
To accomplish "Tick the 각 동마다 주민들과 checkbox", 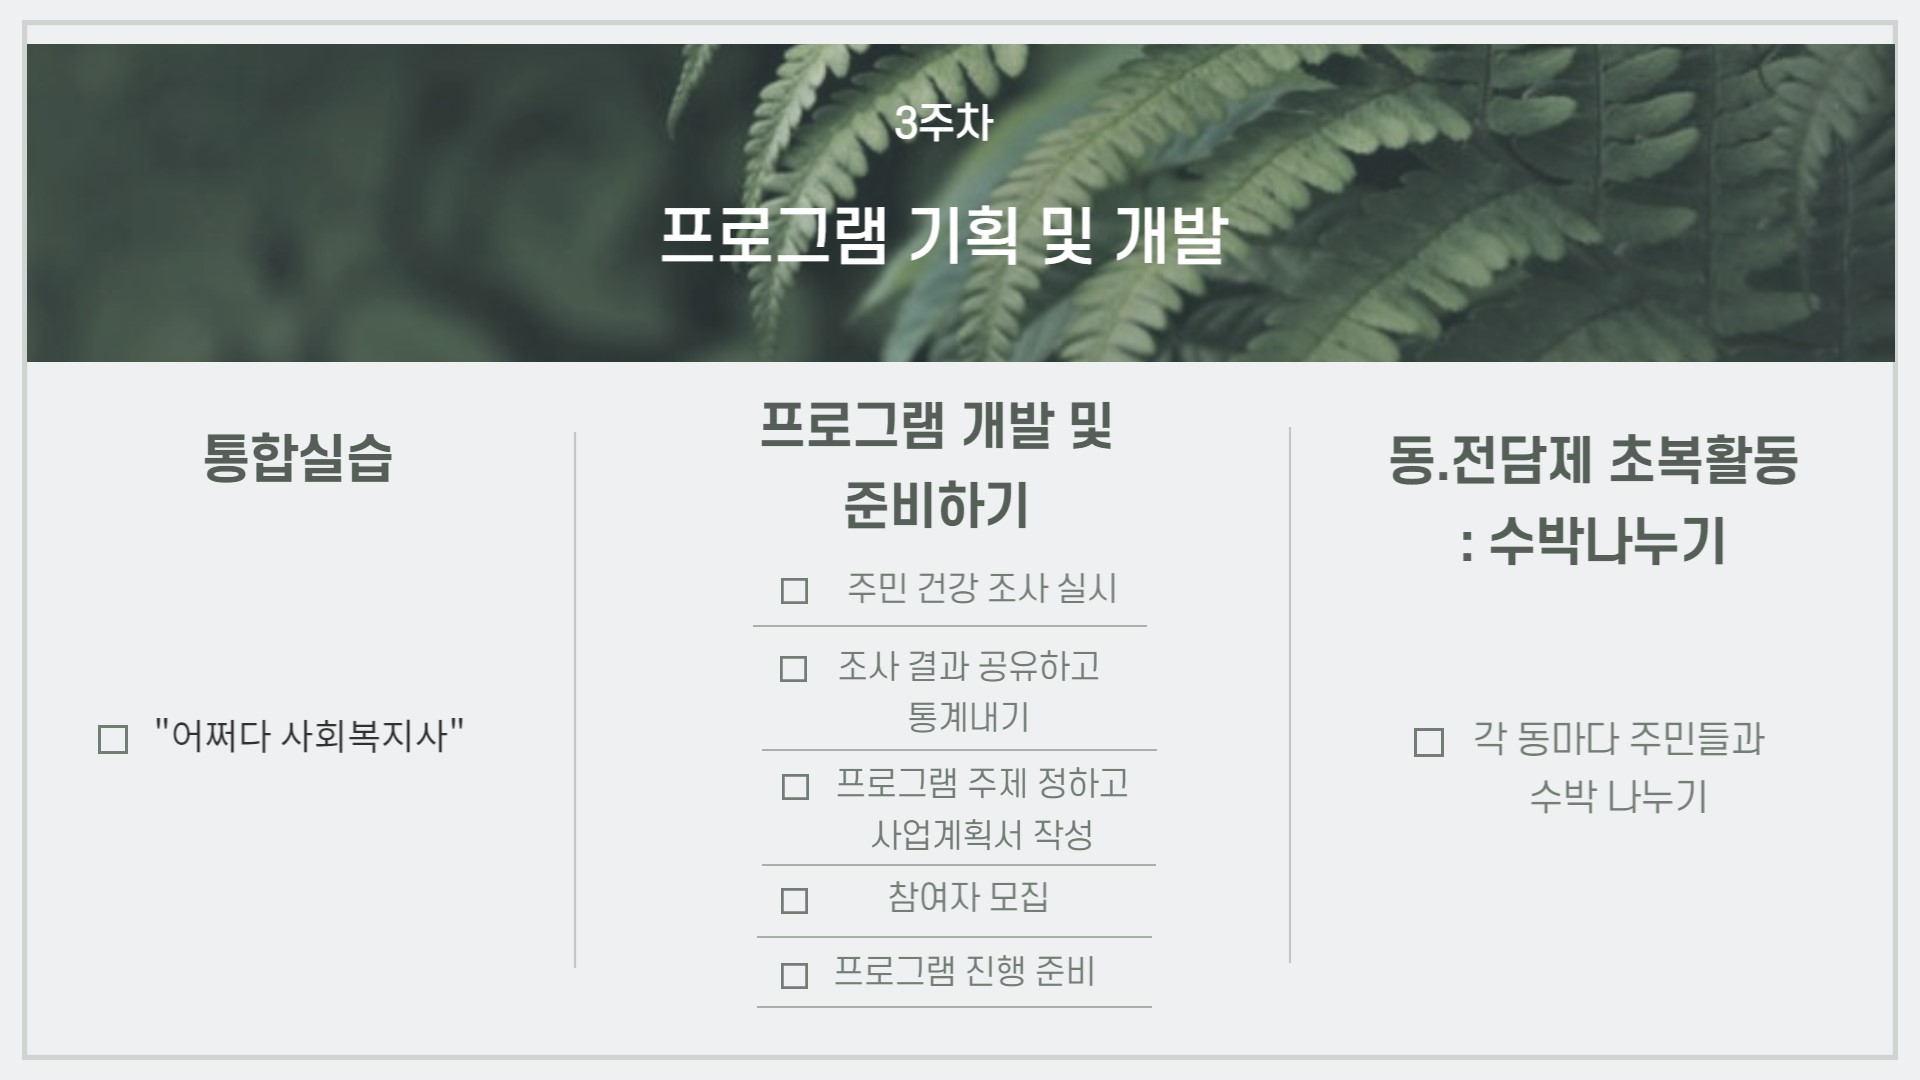I will (1429, 743).
